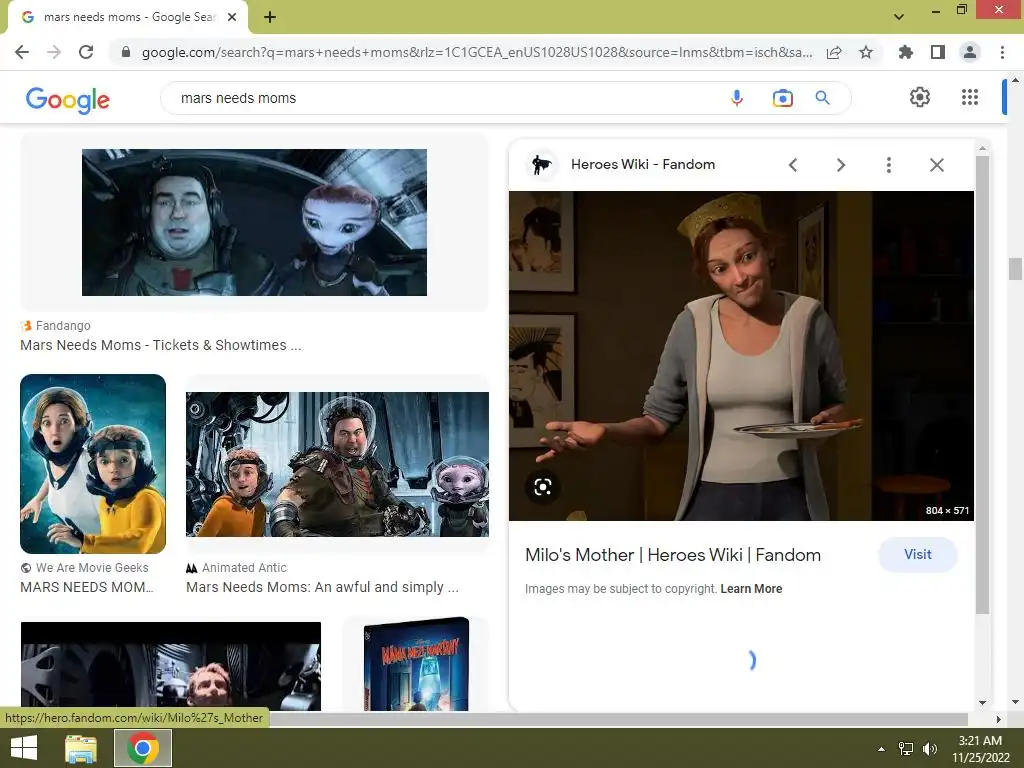Click the Google logo
1024x768 pixels.
[68, 99]
